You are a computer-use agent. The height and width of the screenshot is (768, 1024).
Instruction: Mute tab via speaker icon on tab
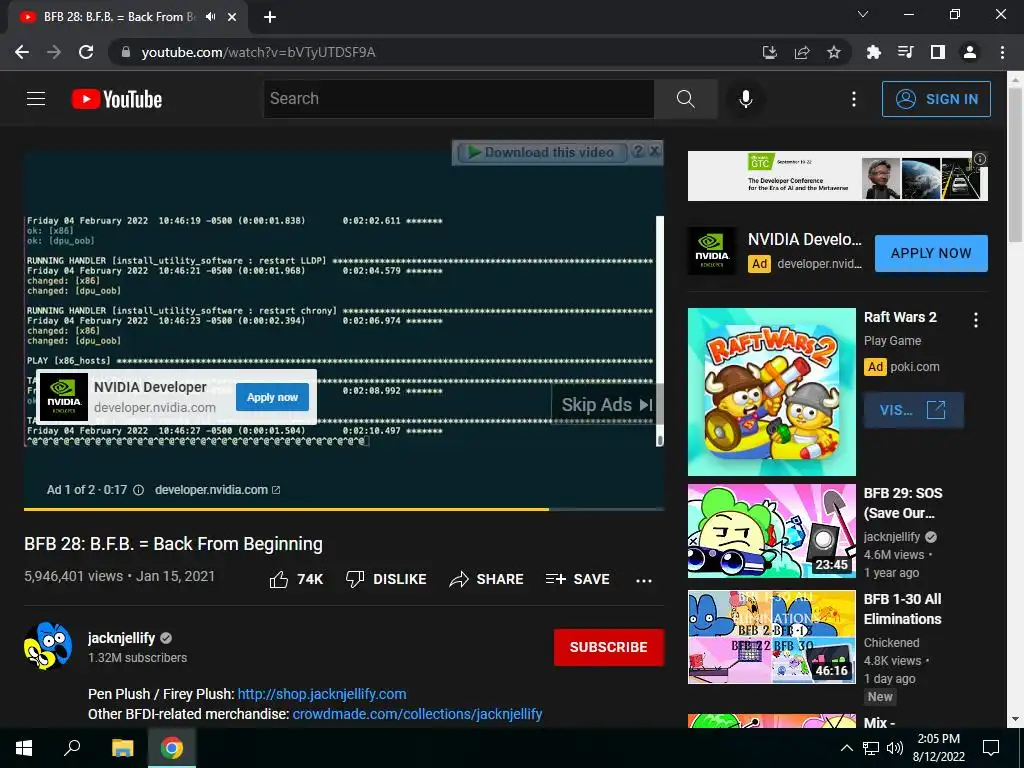click(210, 17)
